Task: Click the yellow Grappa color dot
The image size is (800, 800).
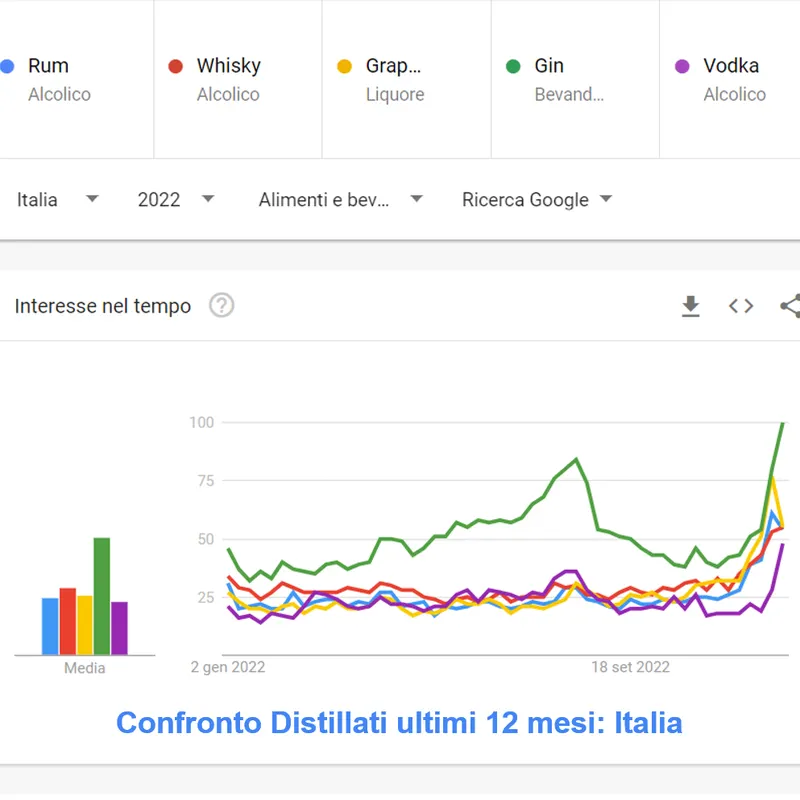Action: pos(345,67)
